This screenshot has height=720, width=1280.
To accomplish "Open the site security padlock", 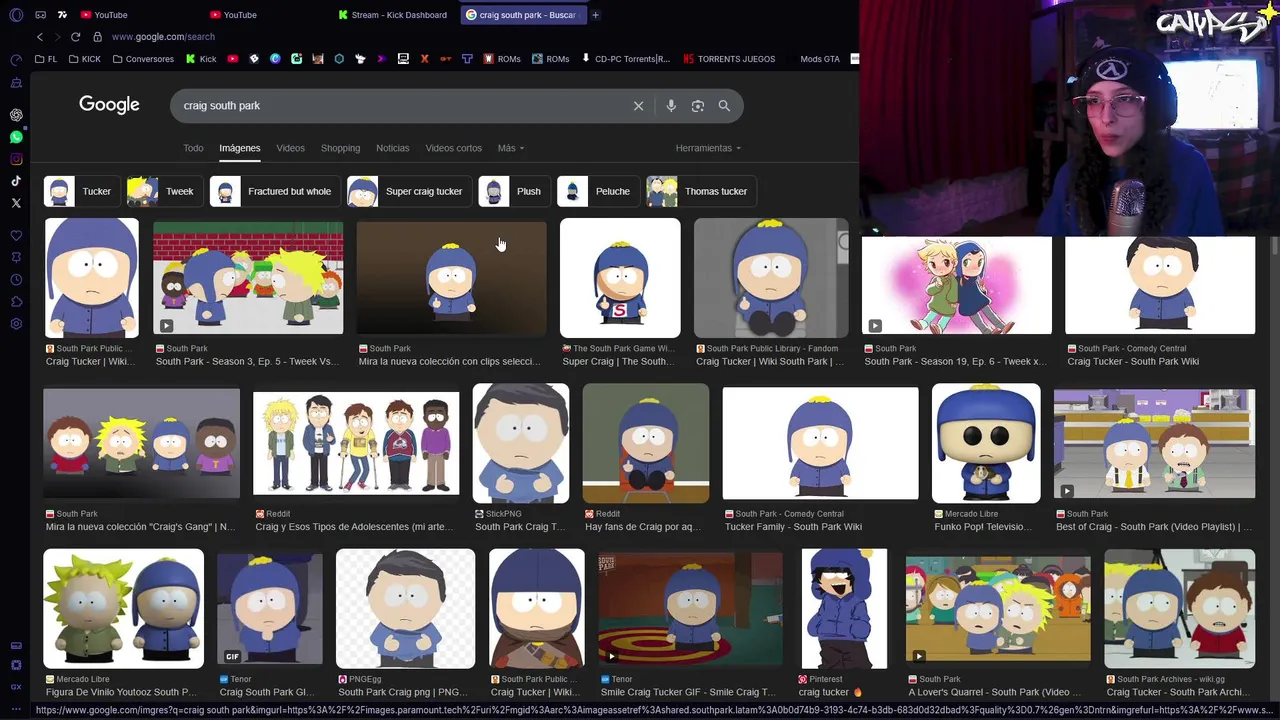I will click(x=97, y=37).
